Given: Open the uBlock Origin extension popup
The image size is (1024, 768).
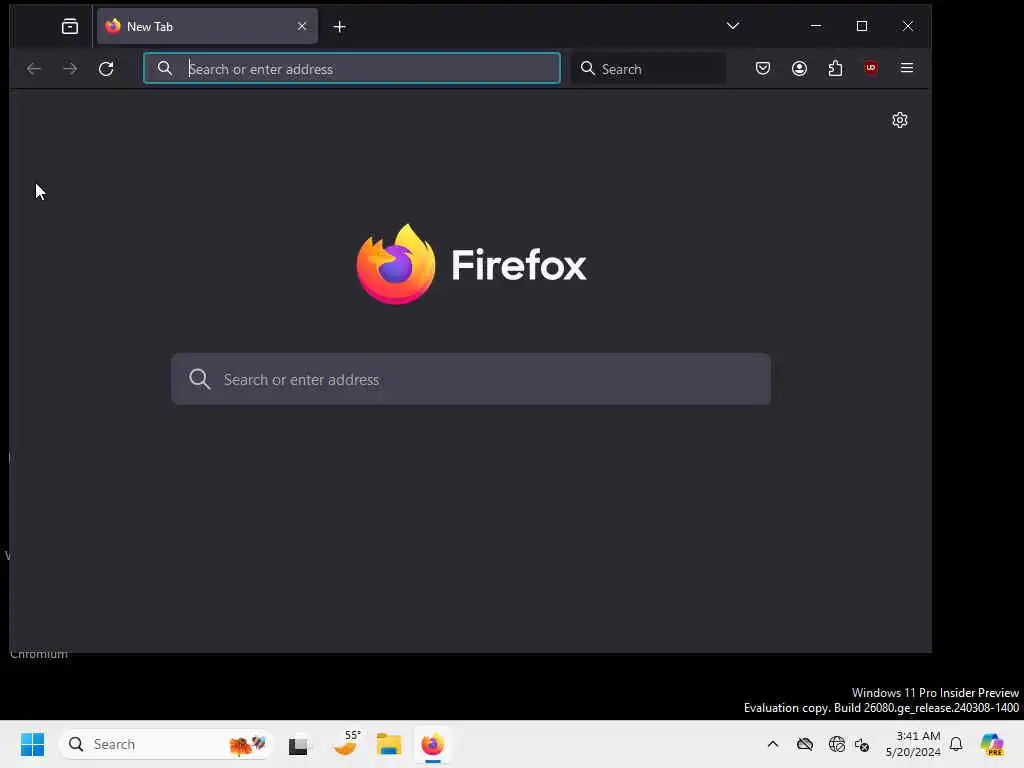Looking at the screenshot, I should [871, 68].
